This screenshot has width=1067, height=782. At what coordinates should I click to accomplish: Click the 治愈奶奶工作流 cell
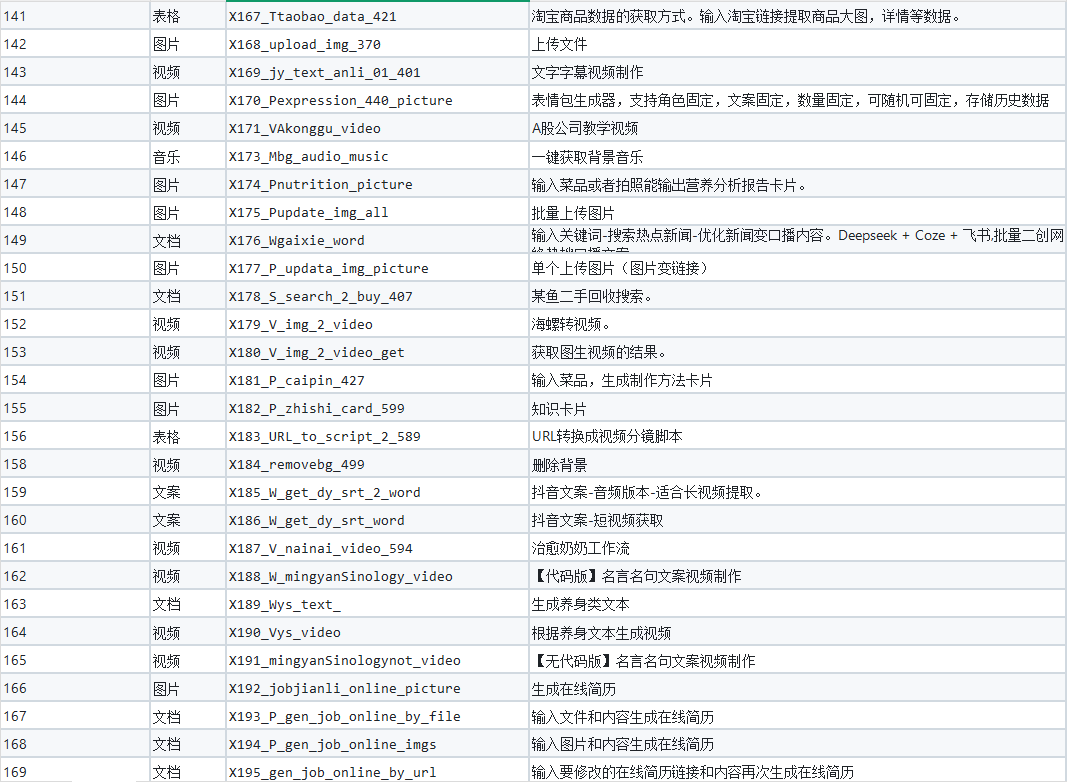797,548
